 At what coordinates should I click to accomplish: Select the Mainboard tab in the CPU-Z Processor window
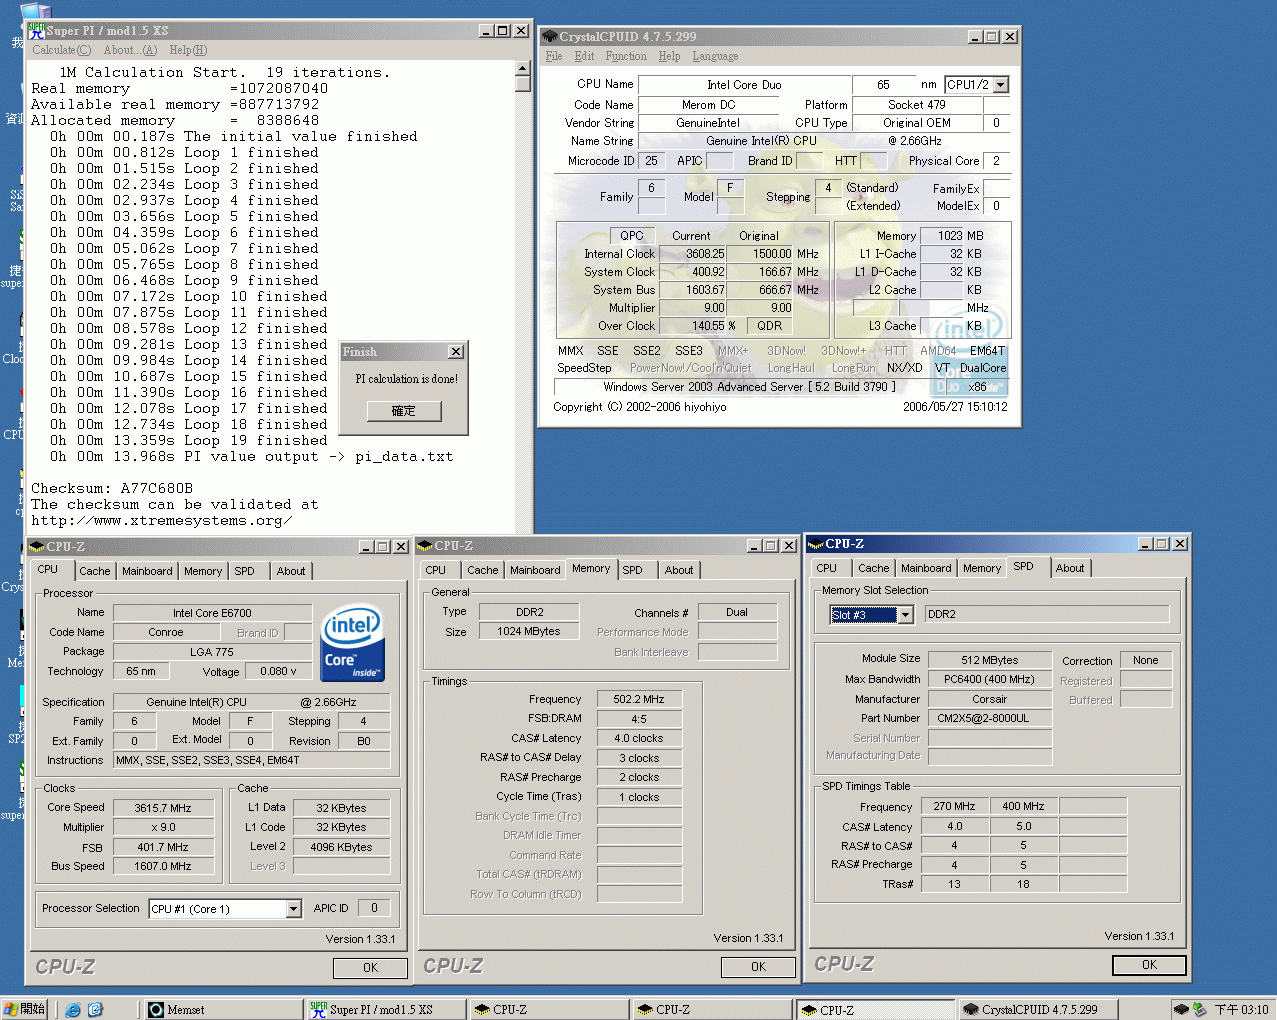coord(147,571)
